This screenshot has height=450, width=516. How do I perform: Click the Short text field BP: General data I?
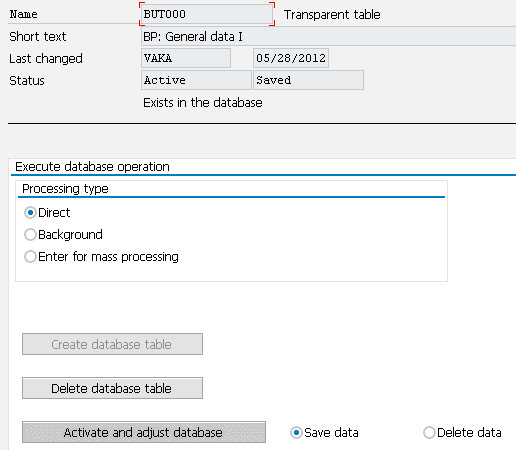(329, 36)
